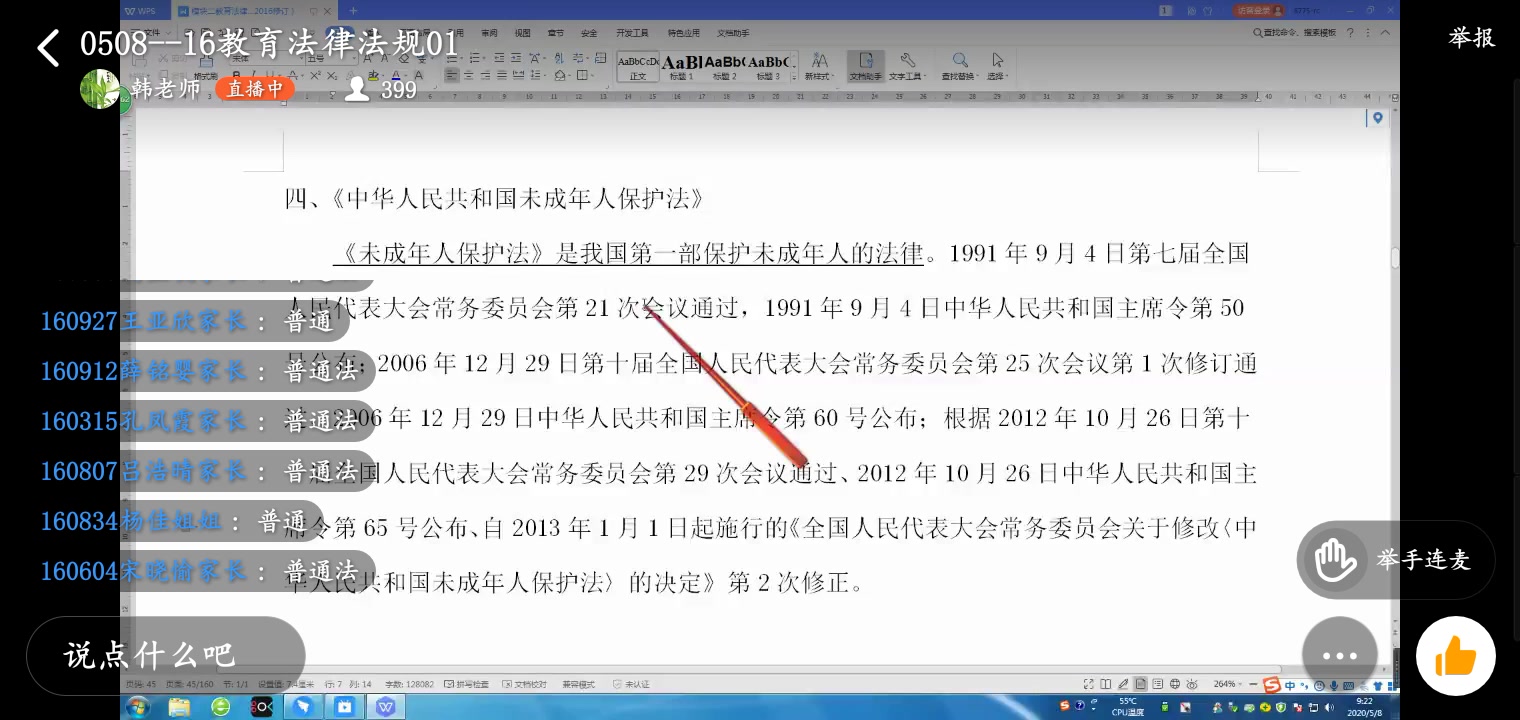This screenshot has width=1520, height=720.
Task: Click 字数: 128082 word count
Action: click(409, 684)
